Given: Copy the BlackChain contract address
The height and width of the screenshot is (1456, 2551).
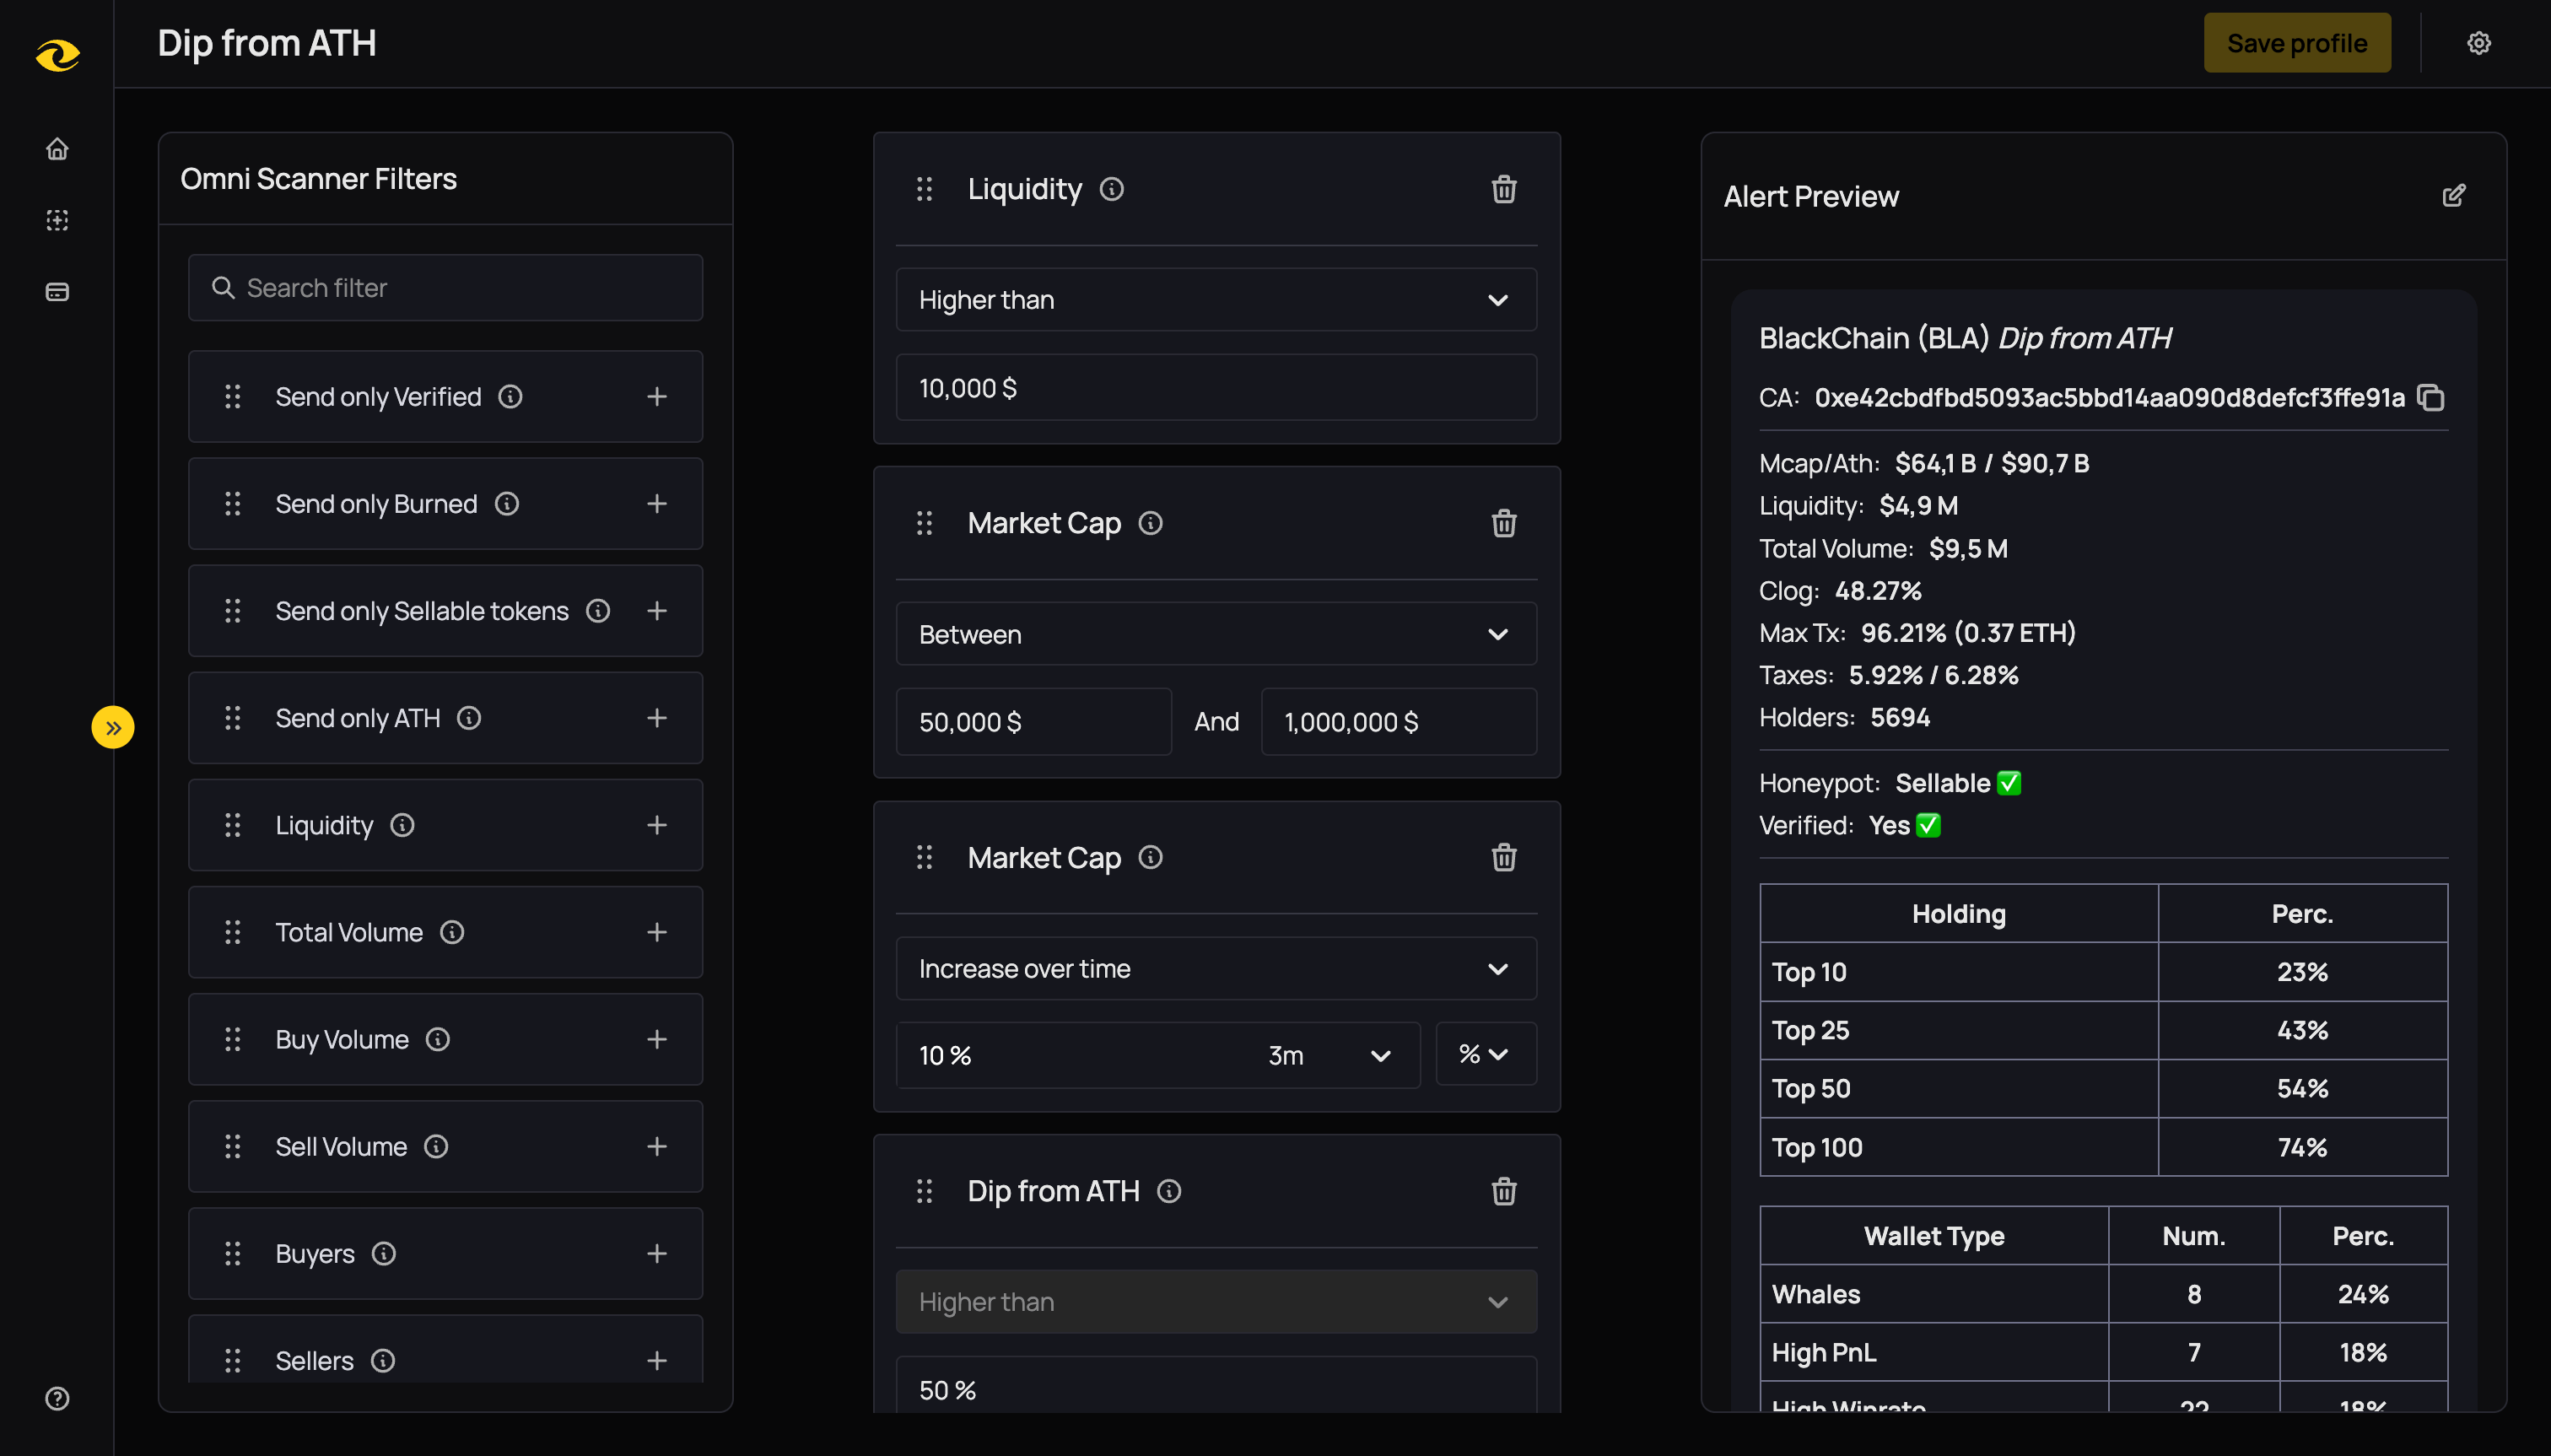Looking at the screenshot, I should click(2430, 398).
